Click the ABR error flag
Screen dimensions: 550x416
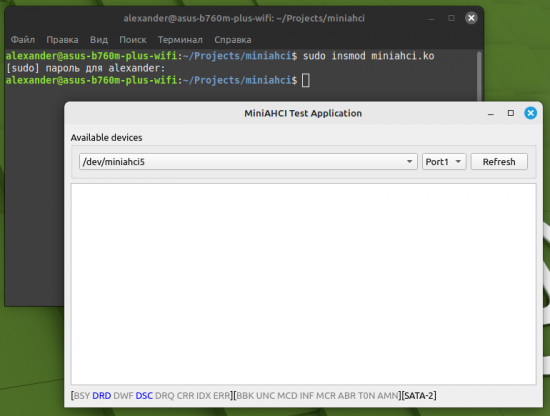click(x=347, y=396)
